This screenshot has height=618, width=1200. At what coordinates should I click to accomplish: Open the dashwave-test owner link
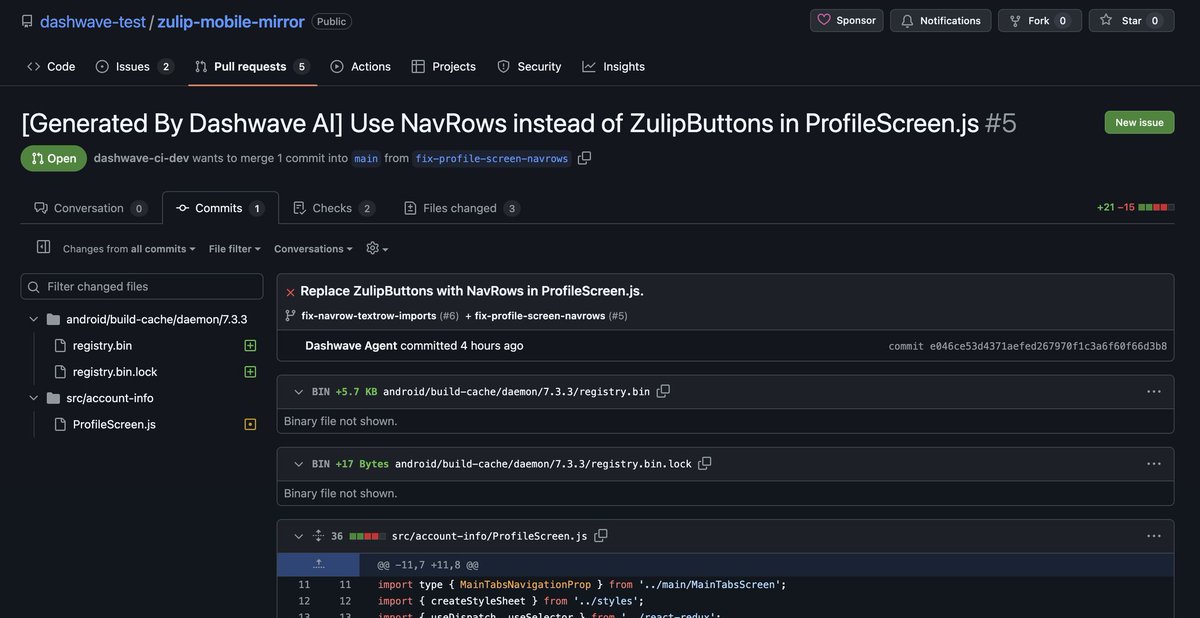click(x=93, y=21)
